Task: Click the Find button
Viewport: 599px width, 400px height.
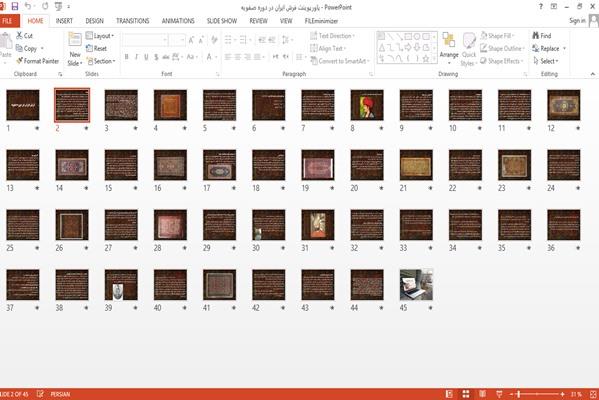Action: (542, 36)
